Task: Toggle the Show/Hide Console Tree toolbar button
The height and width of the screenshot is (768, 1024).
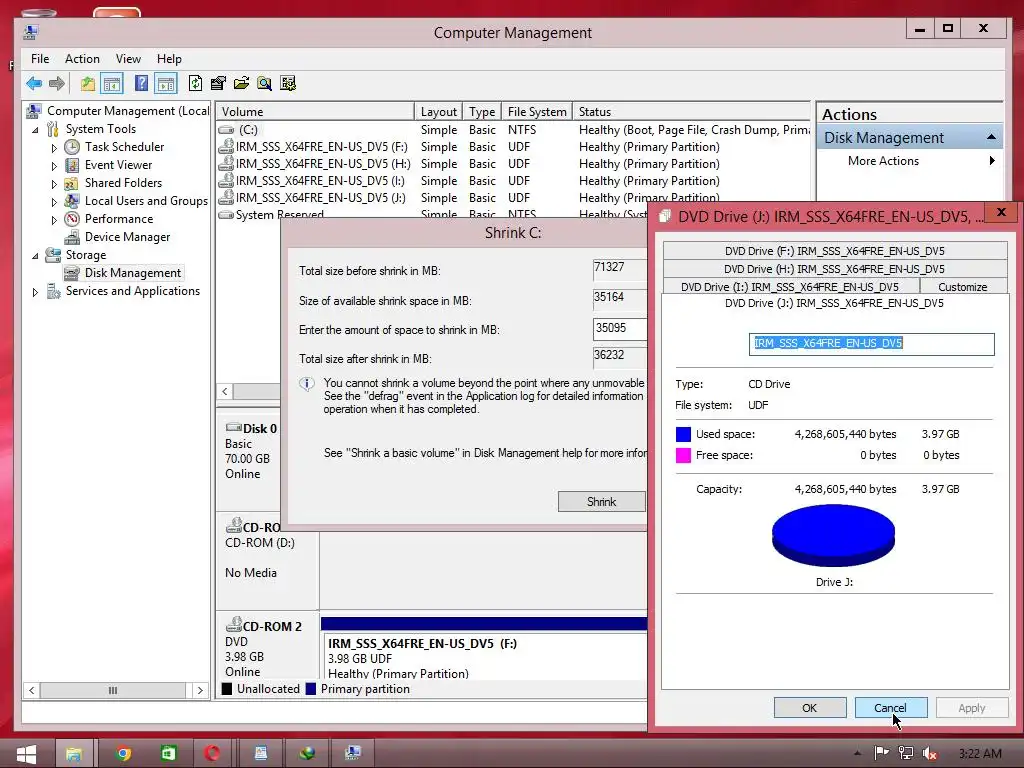Action: (112, 84)
